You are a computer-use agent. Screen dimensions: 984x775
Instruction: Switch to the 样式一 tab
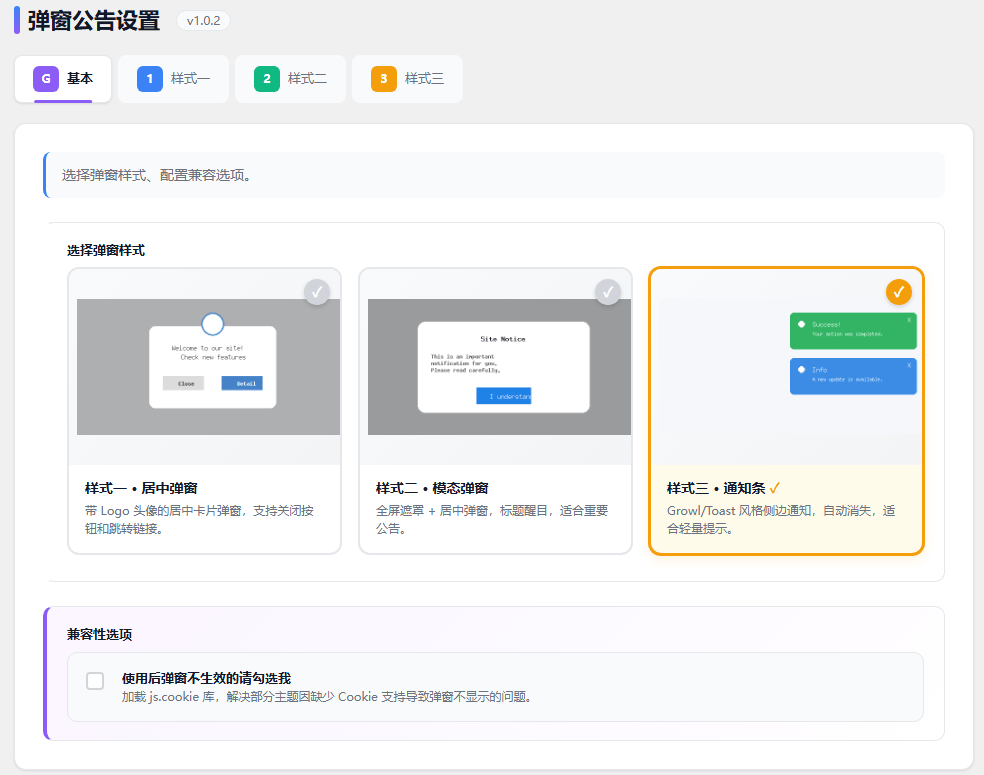click(x=173, y=79)
